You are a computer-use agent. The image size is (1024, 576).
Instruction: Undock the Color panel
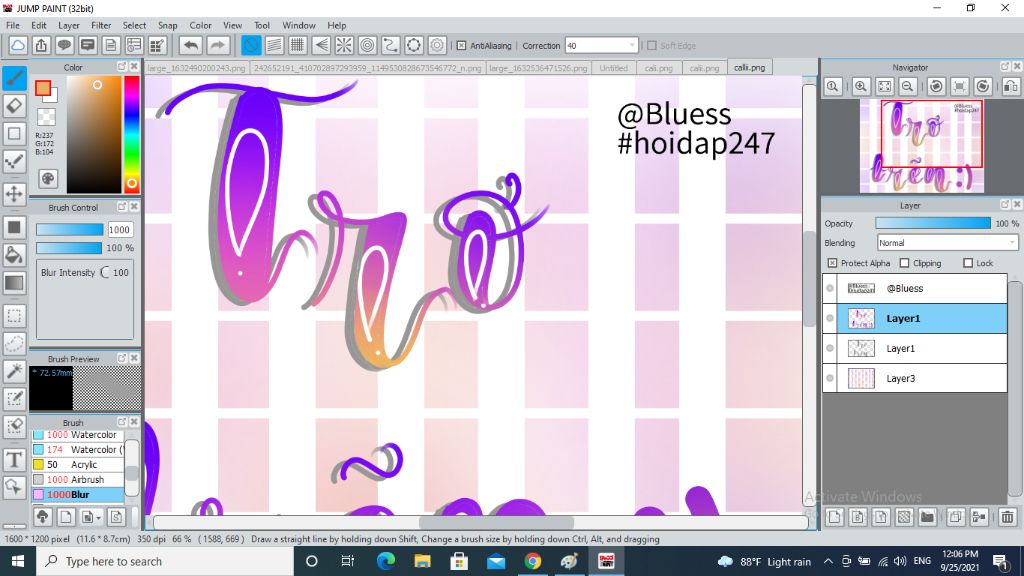pyautogui.click(x=122, y=67)
